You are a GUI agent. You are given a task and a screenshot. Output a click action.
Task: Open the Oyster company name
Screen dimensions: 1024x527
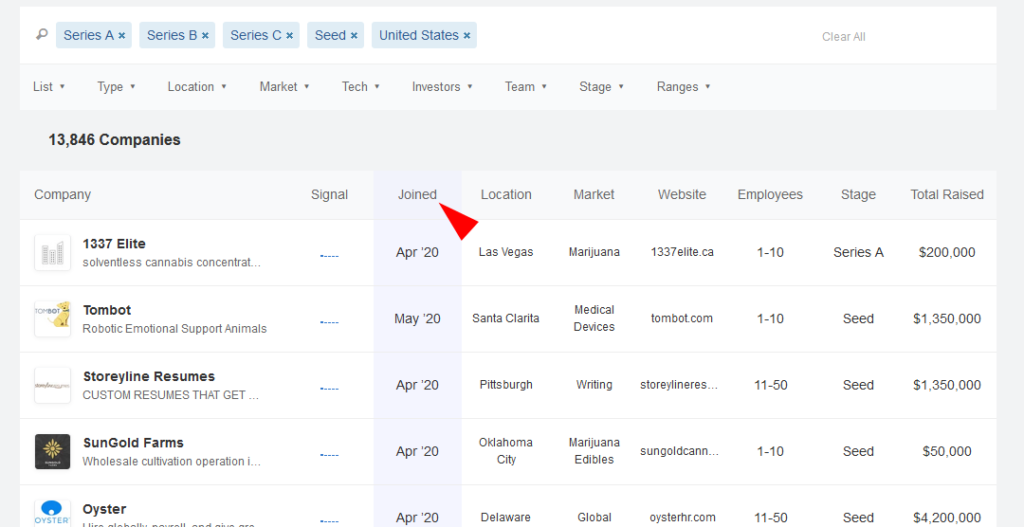click(104, 509)
